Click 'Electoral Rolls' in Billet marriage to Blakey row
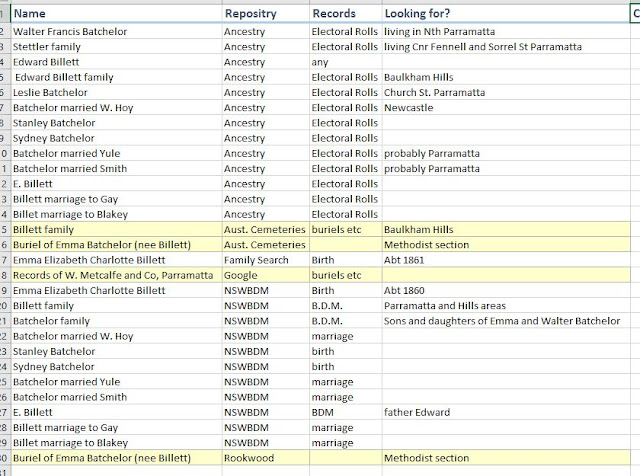This screenshot has width=640, height=476. coord(346,214)
